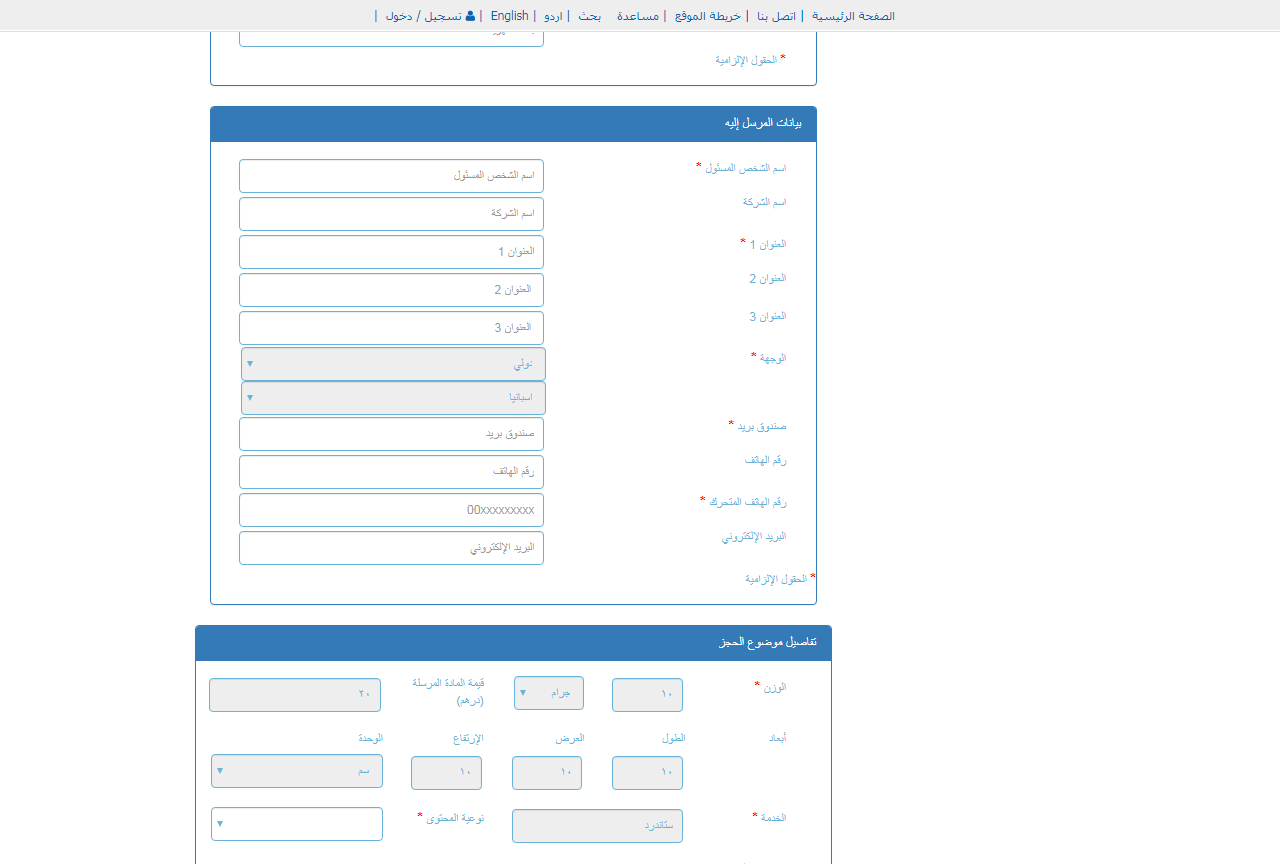Open the site map (خريطة الموقع) page
Viewport: 1280px width, 864px height.
point(705,16)
